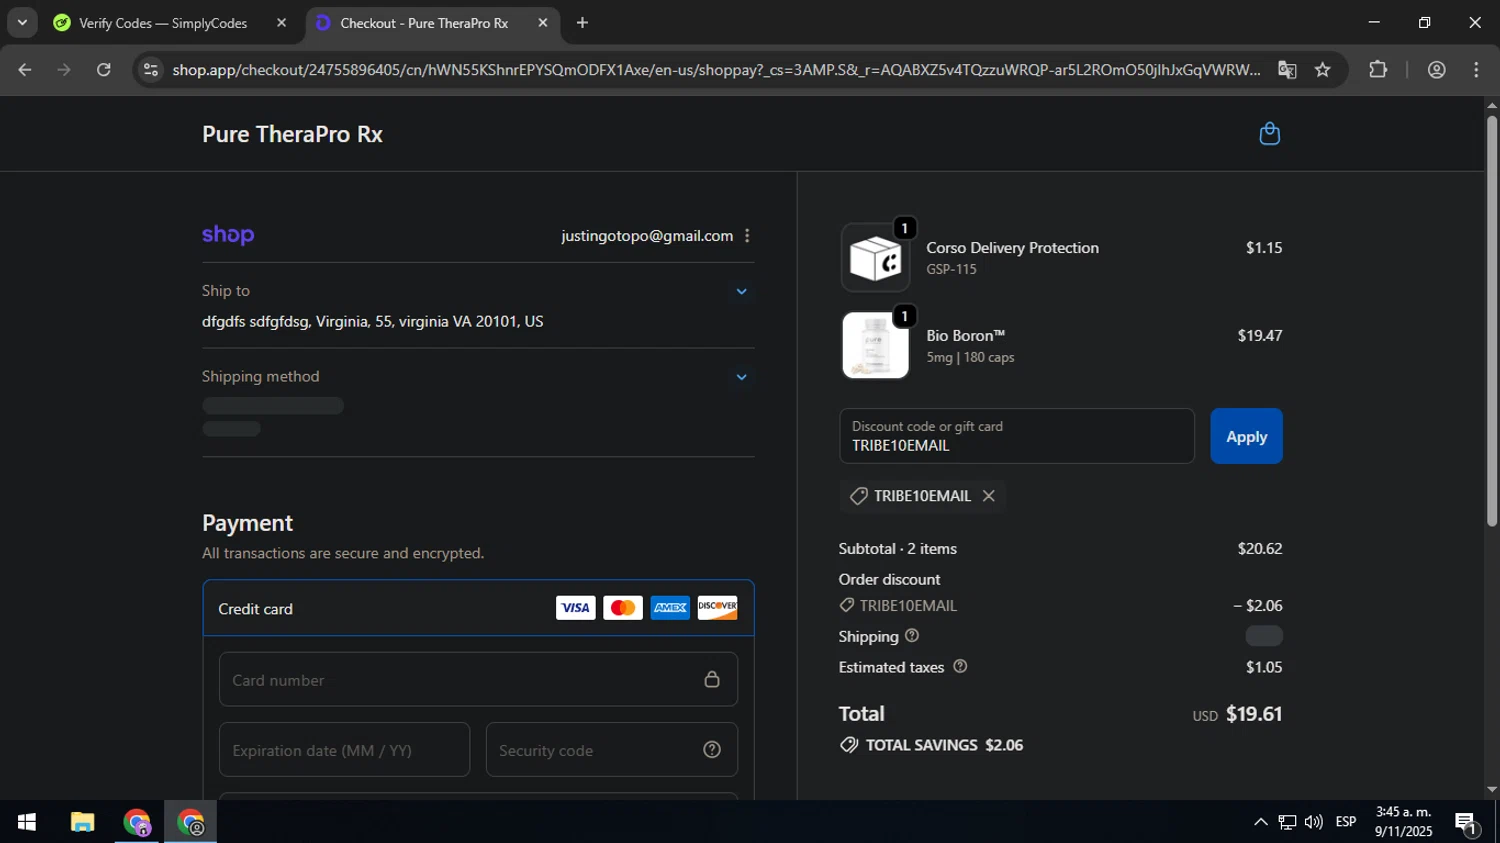Screen dimensions: 1500x843
Task: Click the American Express logo
Action: coord(670,608)
